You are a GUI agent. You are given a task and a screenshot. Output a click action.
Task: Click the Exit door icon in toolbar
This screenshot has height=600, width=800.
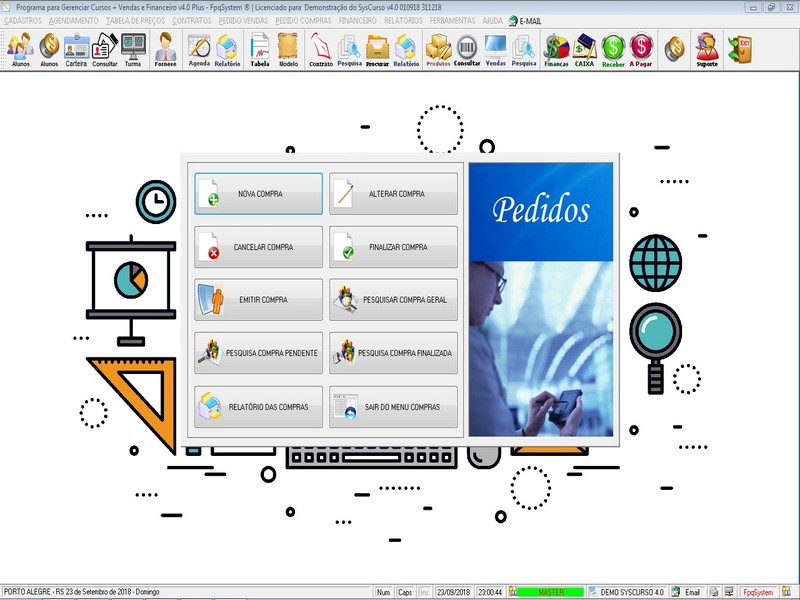click(739, 48)
